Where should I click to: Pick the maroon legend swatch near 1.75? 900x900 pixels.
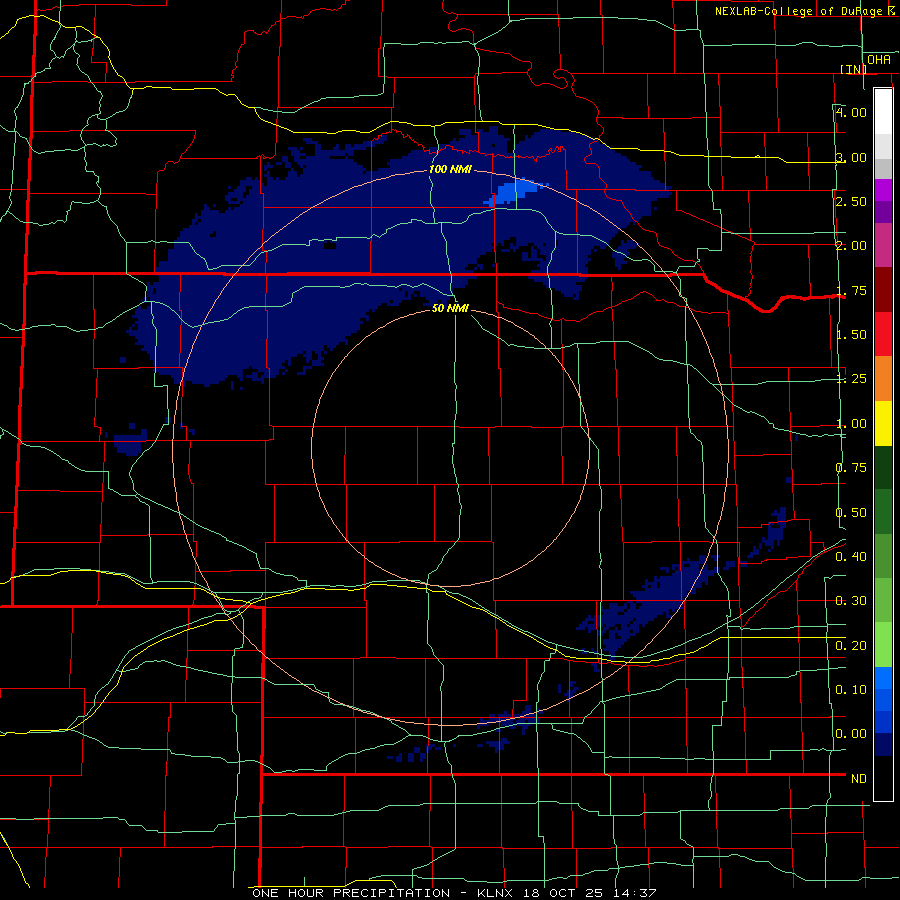883,290
